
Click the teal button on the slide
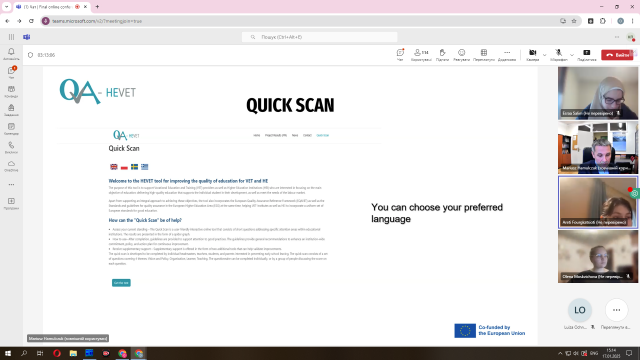click(x=121, y=282)
